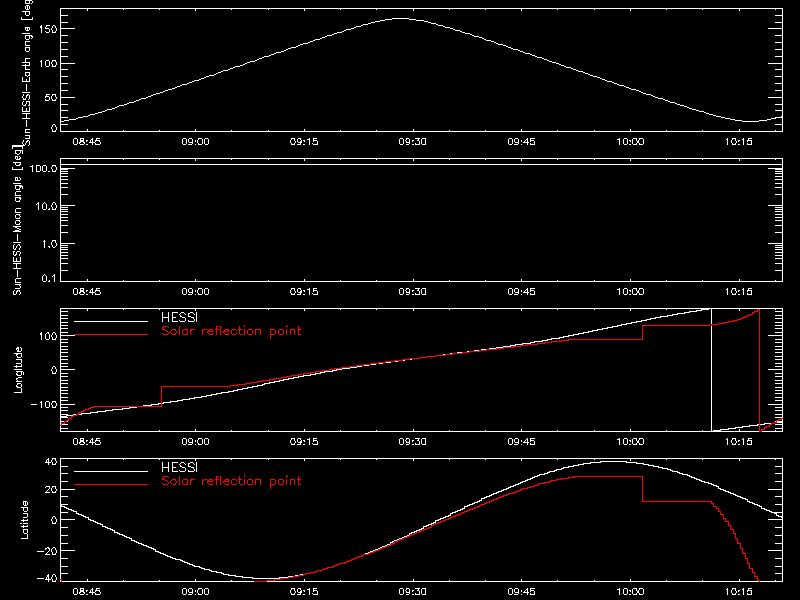Click the 0.1 tick in Moon angle plot

pos(49,278)
